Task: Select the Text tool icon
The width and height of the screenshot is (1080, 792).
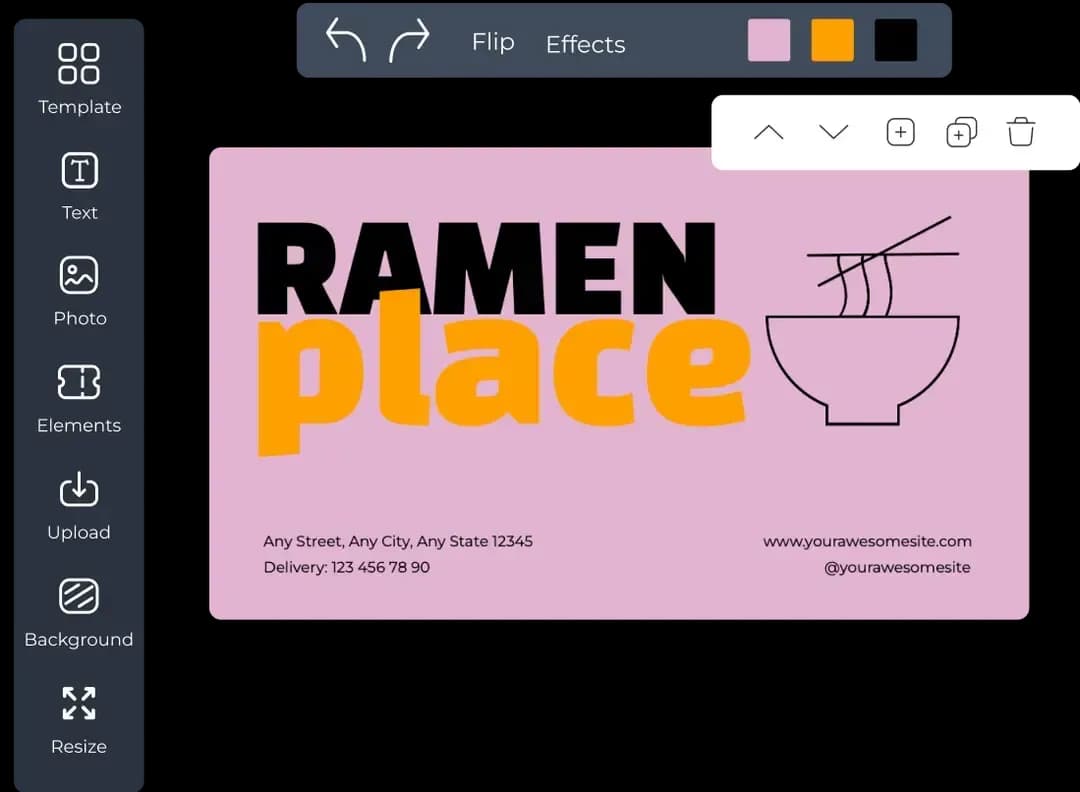Action: click(x=79, y=170)
